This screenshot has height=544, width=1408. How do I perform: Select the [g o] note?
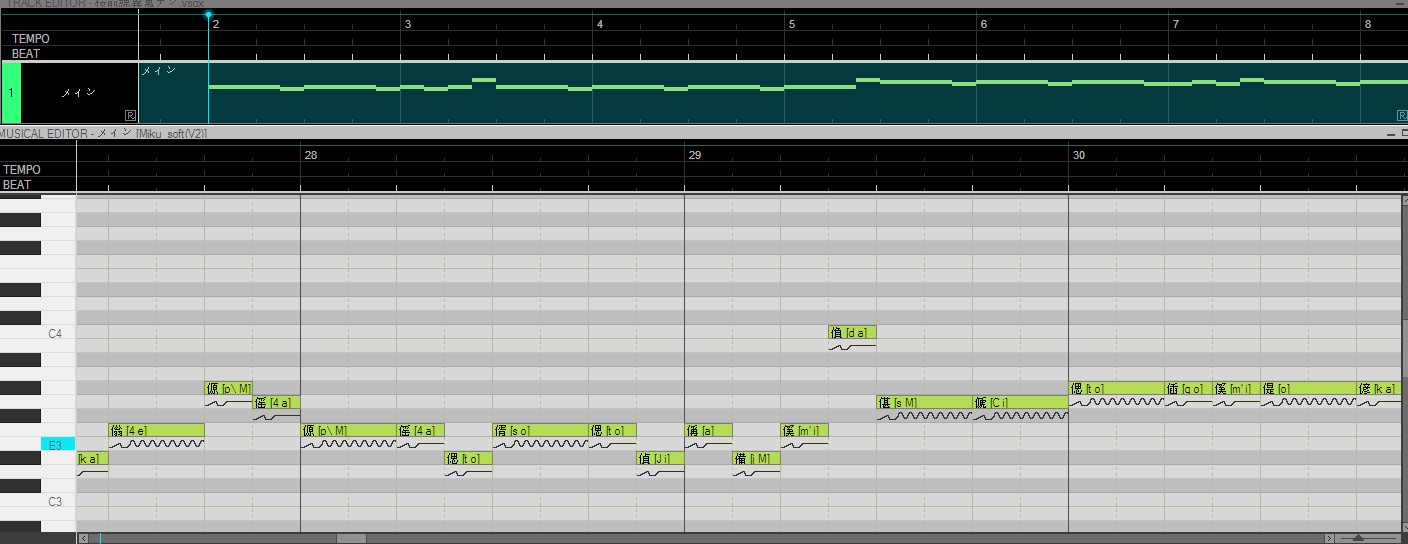click(1189, 388)
